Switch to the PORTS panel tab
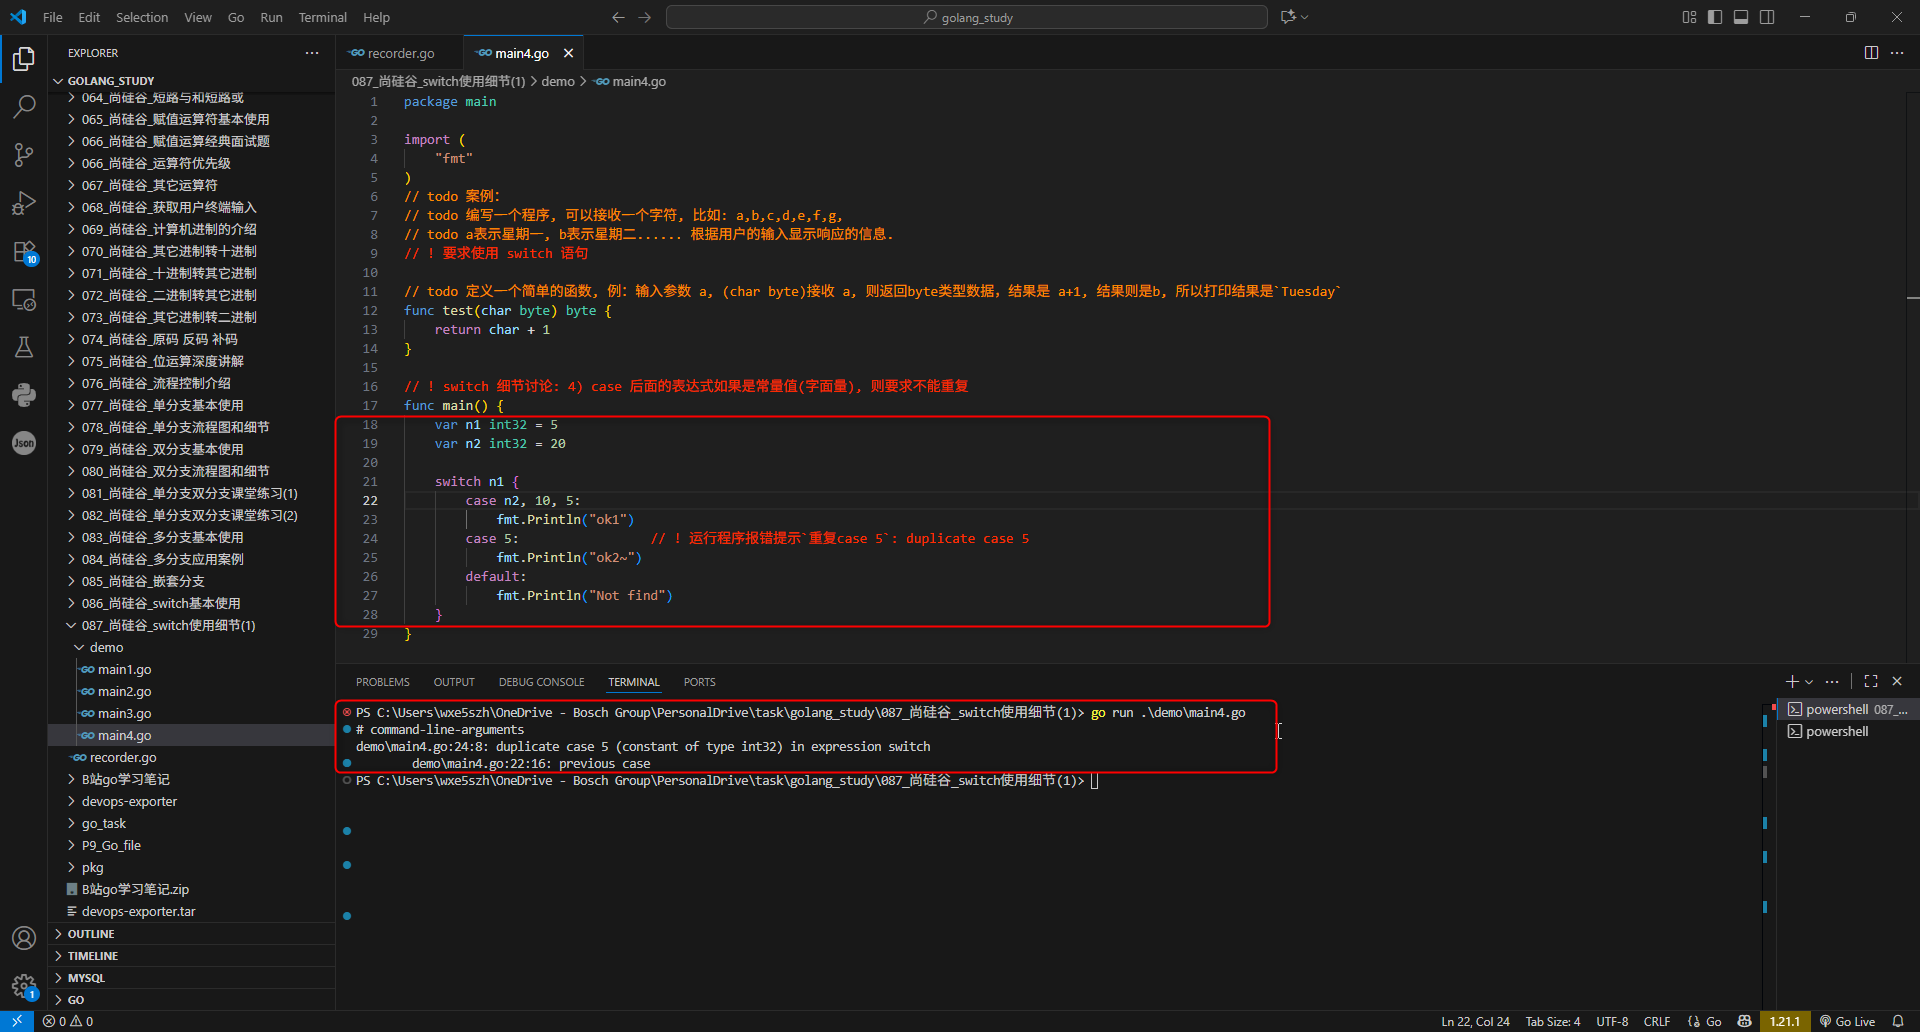This screenshot has height=1032, width=1920. tap(699, 682)
